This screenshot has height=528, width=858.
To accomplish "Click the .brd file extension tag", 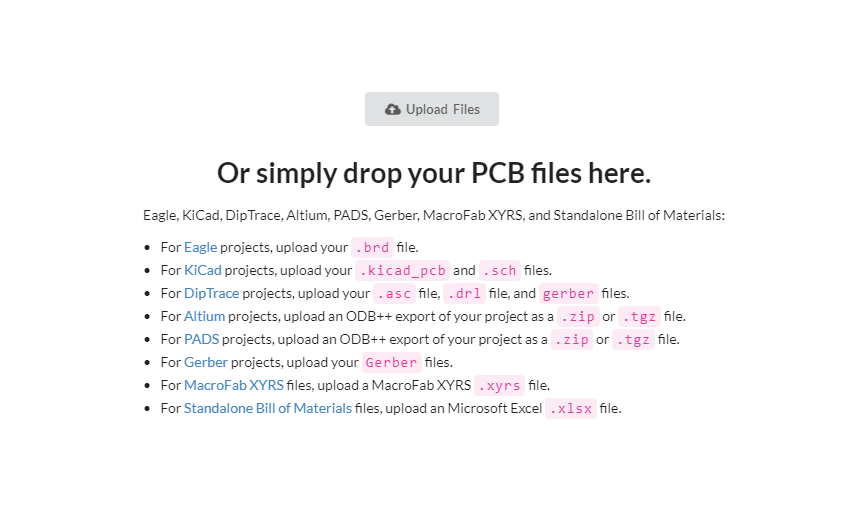I will 372,248.
